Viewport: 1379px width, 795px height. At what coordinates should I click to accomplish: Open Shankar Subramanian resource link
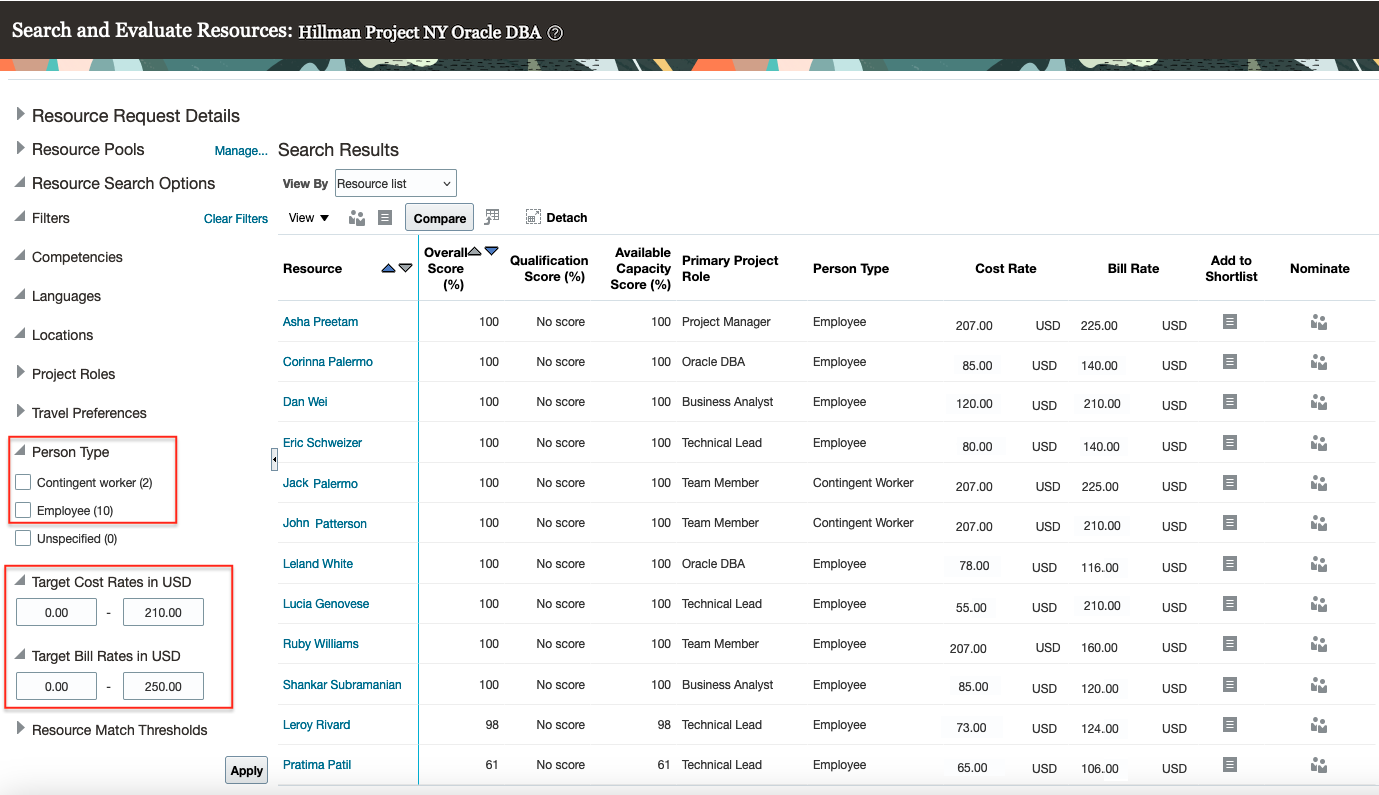[342, 685]
